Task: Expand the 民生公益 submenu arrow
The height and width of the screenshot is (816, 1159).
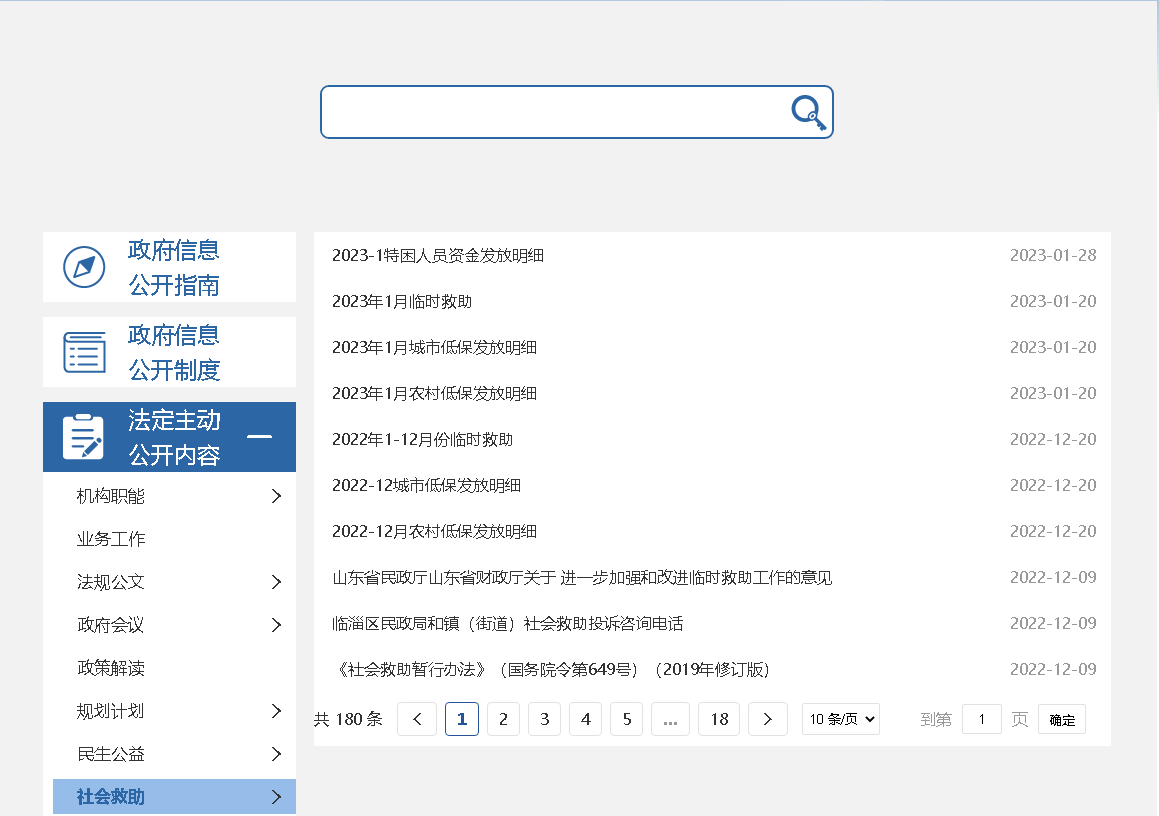Action: [276, 754]
